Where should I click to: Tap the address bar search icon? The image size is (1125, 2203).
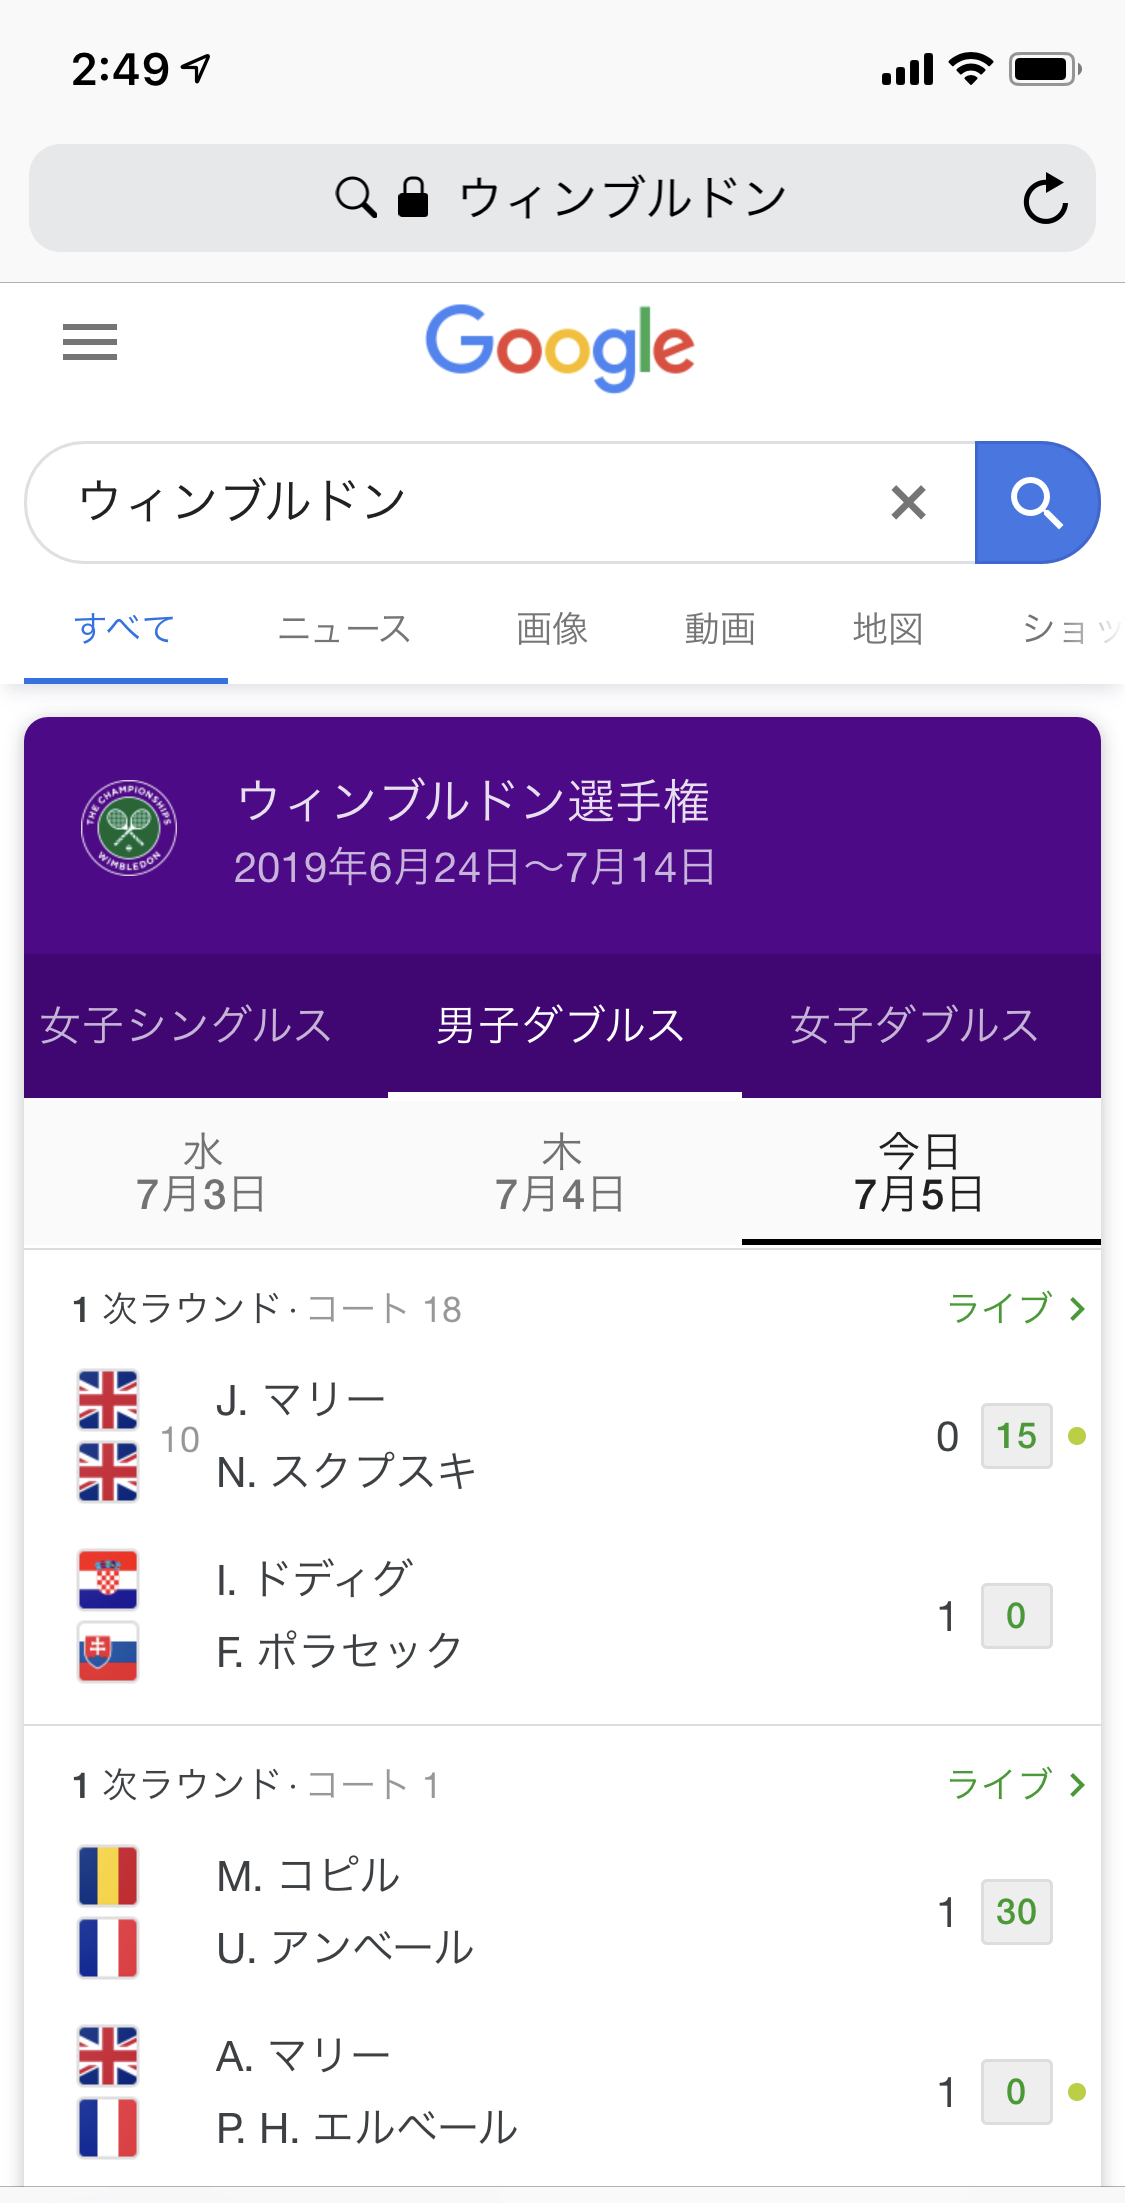[x=355, y=198]
